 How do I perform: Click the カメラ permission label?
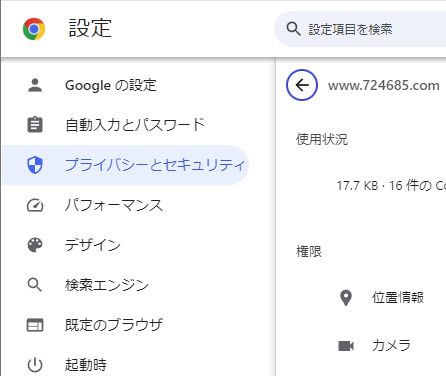pyautogui.click(x=391, y=345)
